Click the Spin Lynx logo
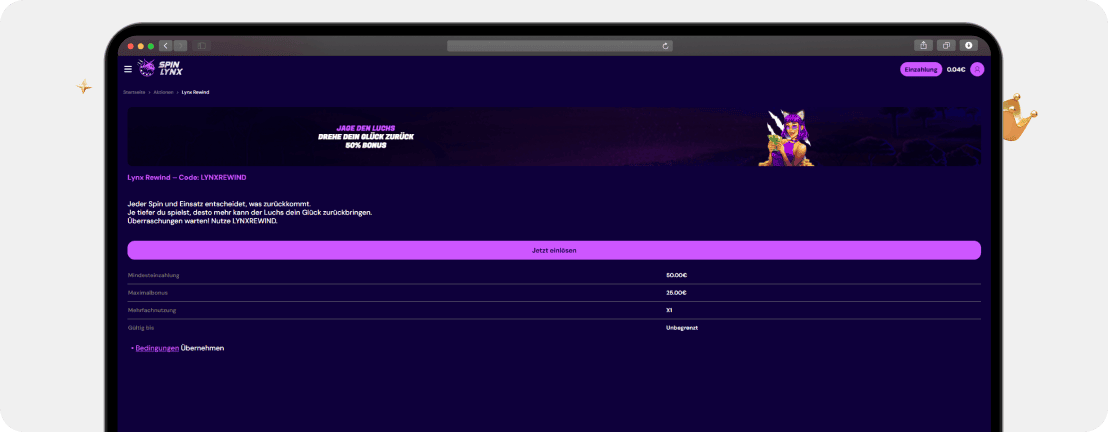1108x432 pixels. tap(160, 69)
